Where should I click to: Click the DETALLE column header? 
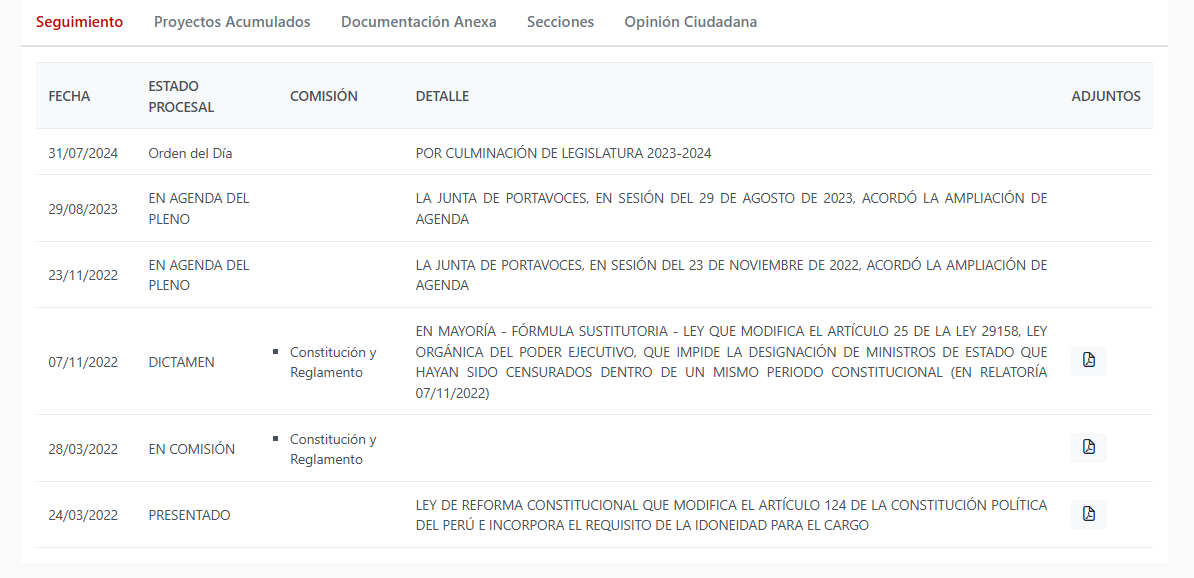442,96
